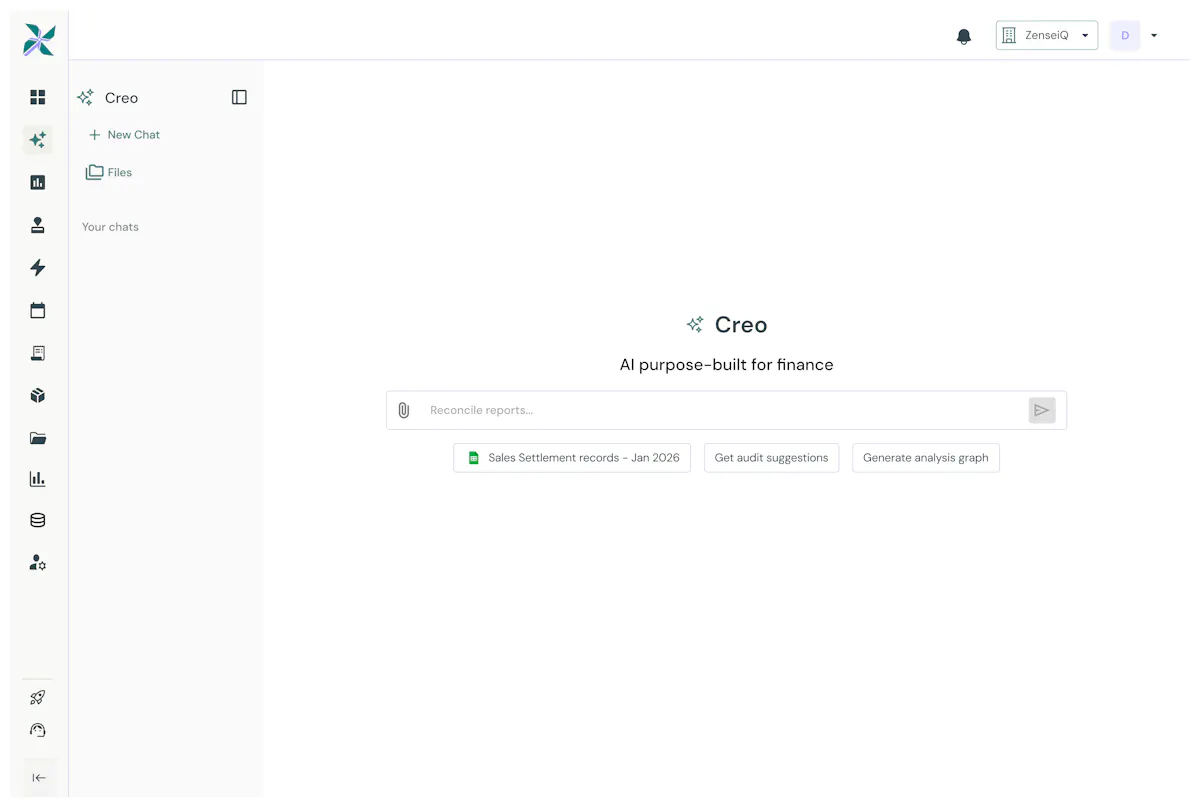Click the large Creo heading

741,325
